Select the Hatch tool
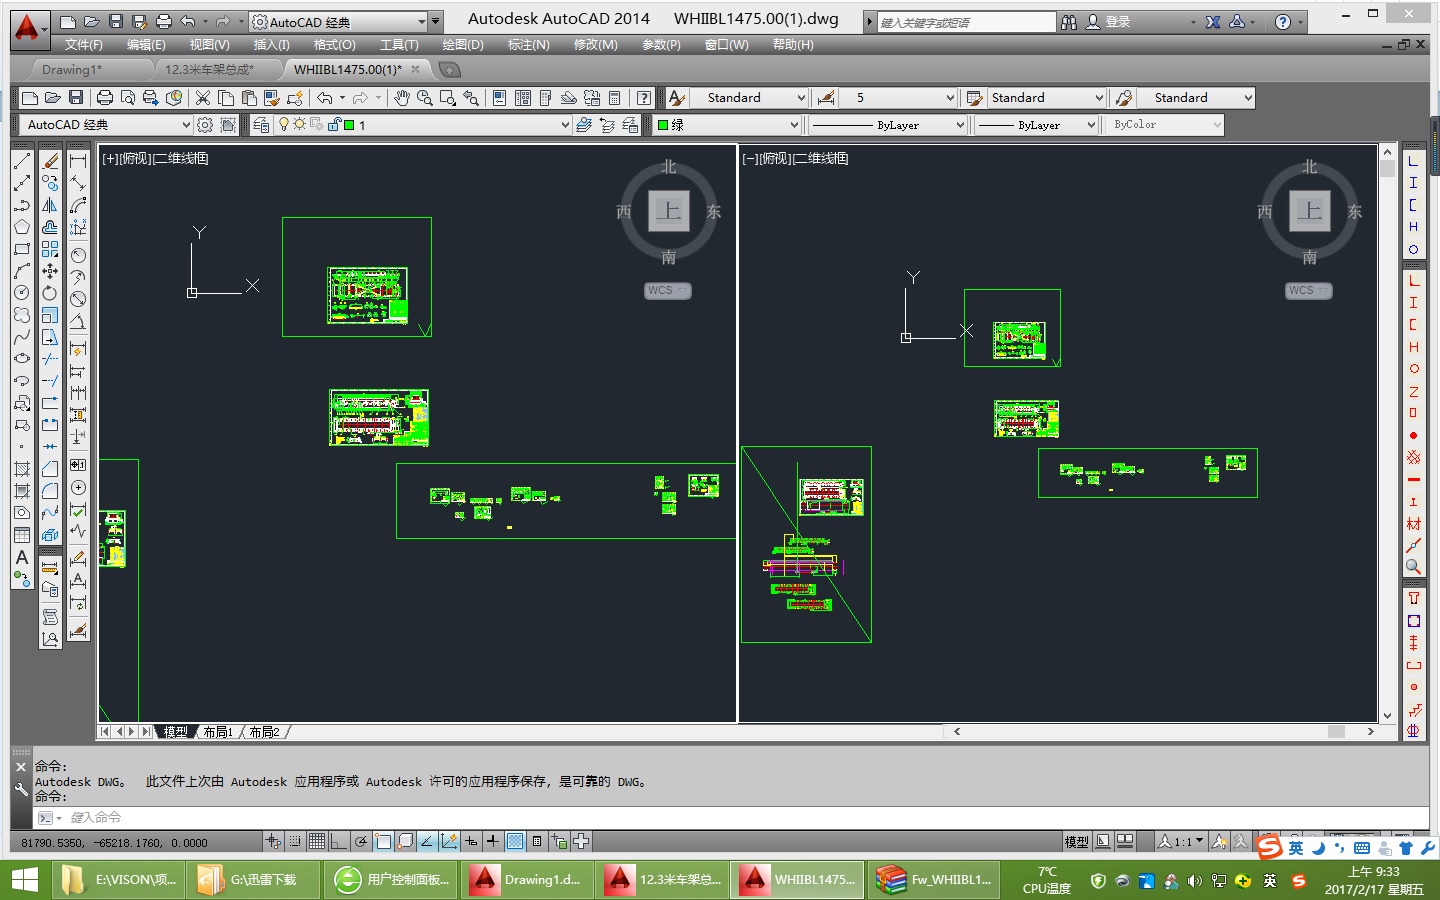Screen dimensions: 1440x900 22,469
